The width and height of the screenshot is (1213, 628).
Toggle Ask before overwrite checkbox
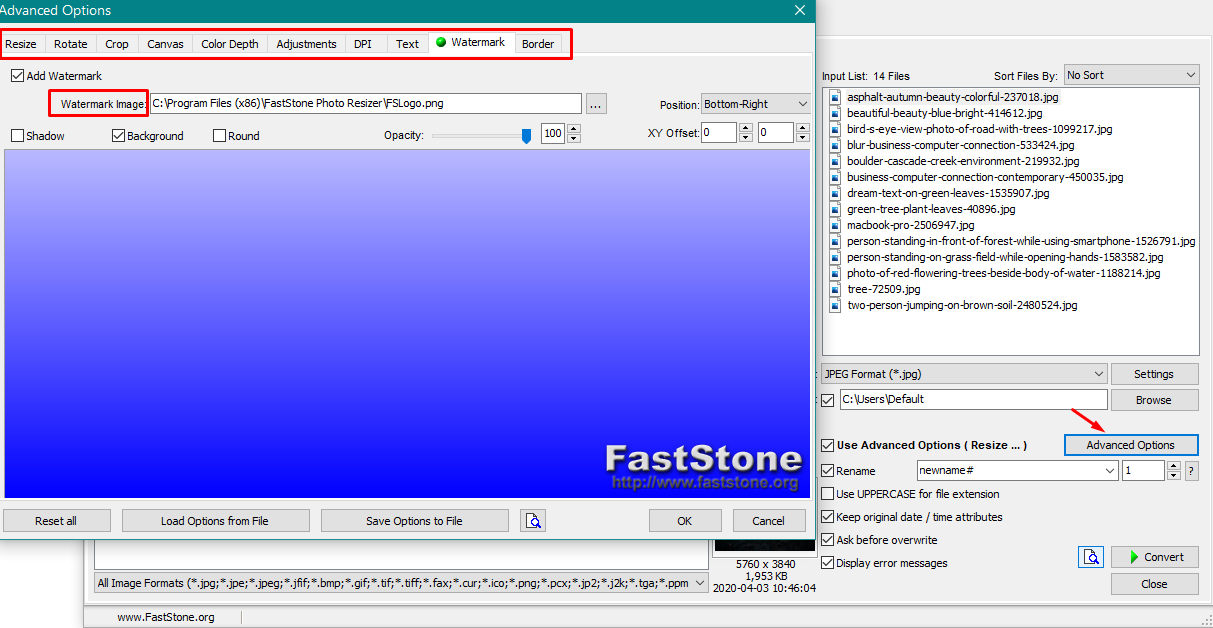pos(827,540)
